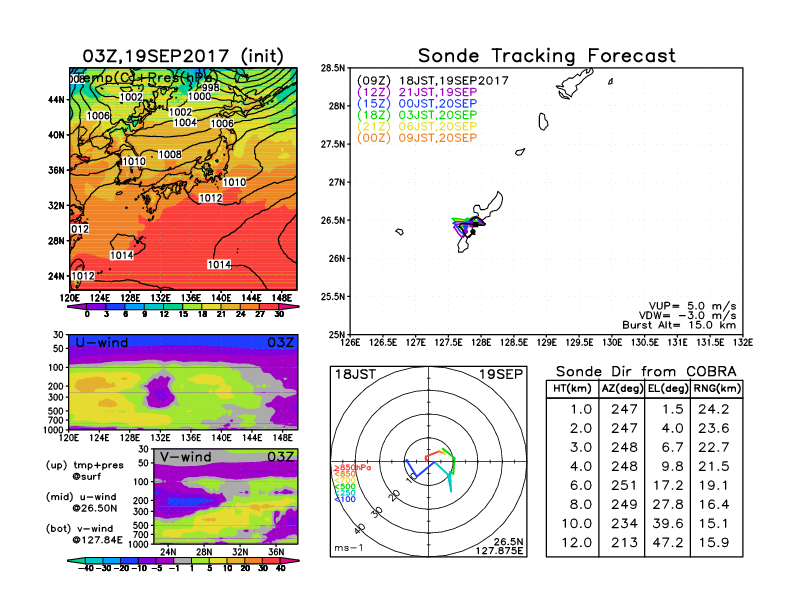Click the '28.5N' latitude label on tracking map
Viewport: 792px width, 612px height.
point(333,68)
